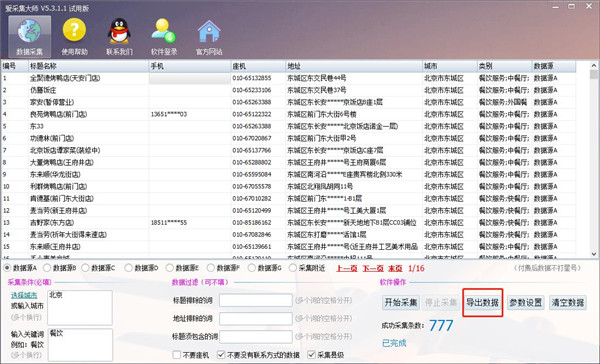Viewport: 600px width, 364px height.
Task: Select the 数据源A radio button
Action: (x=7, y=268)
